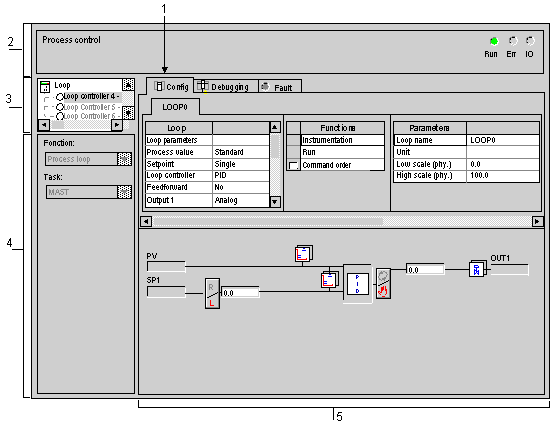Open the Fault tab
Viewport: 552px width, 434px height.
point(280,87)
